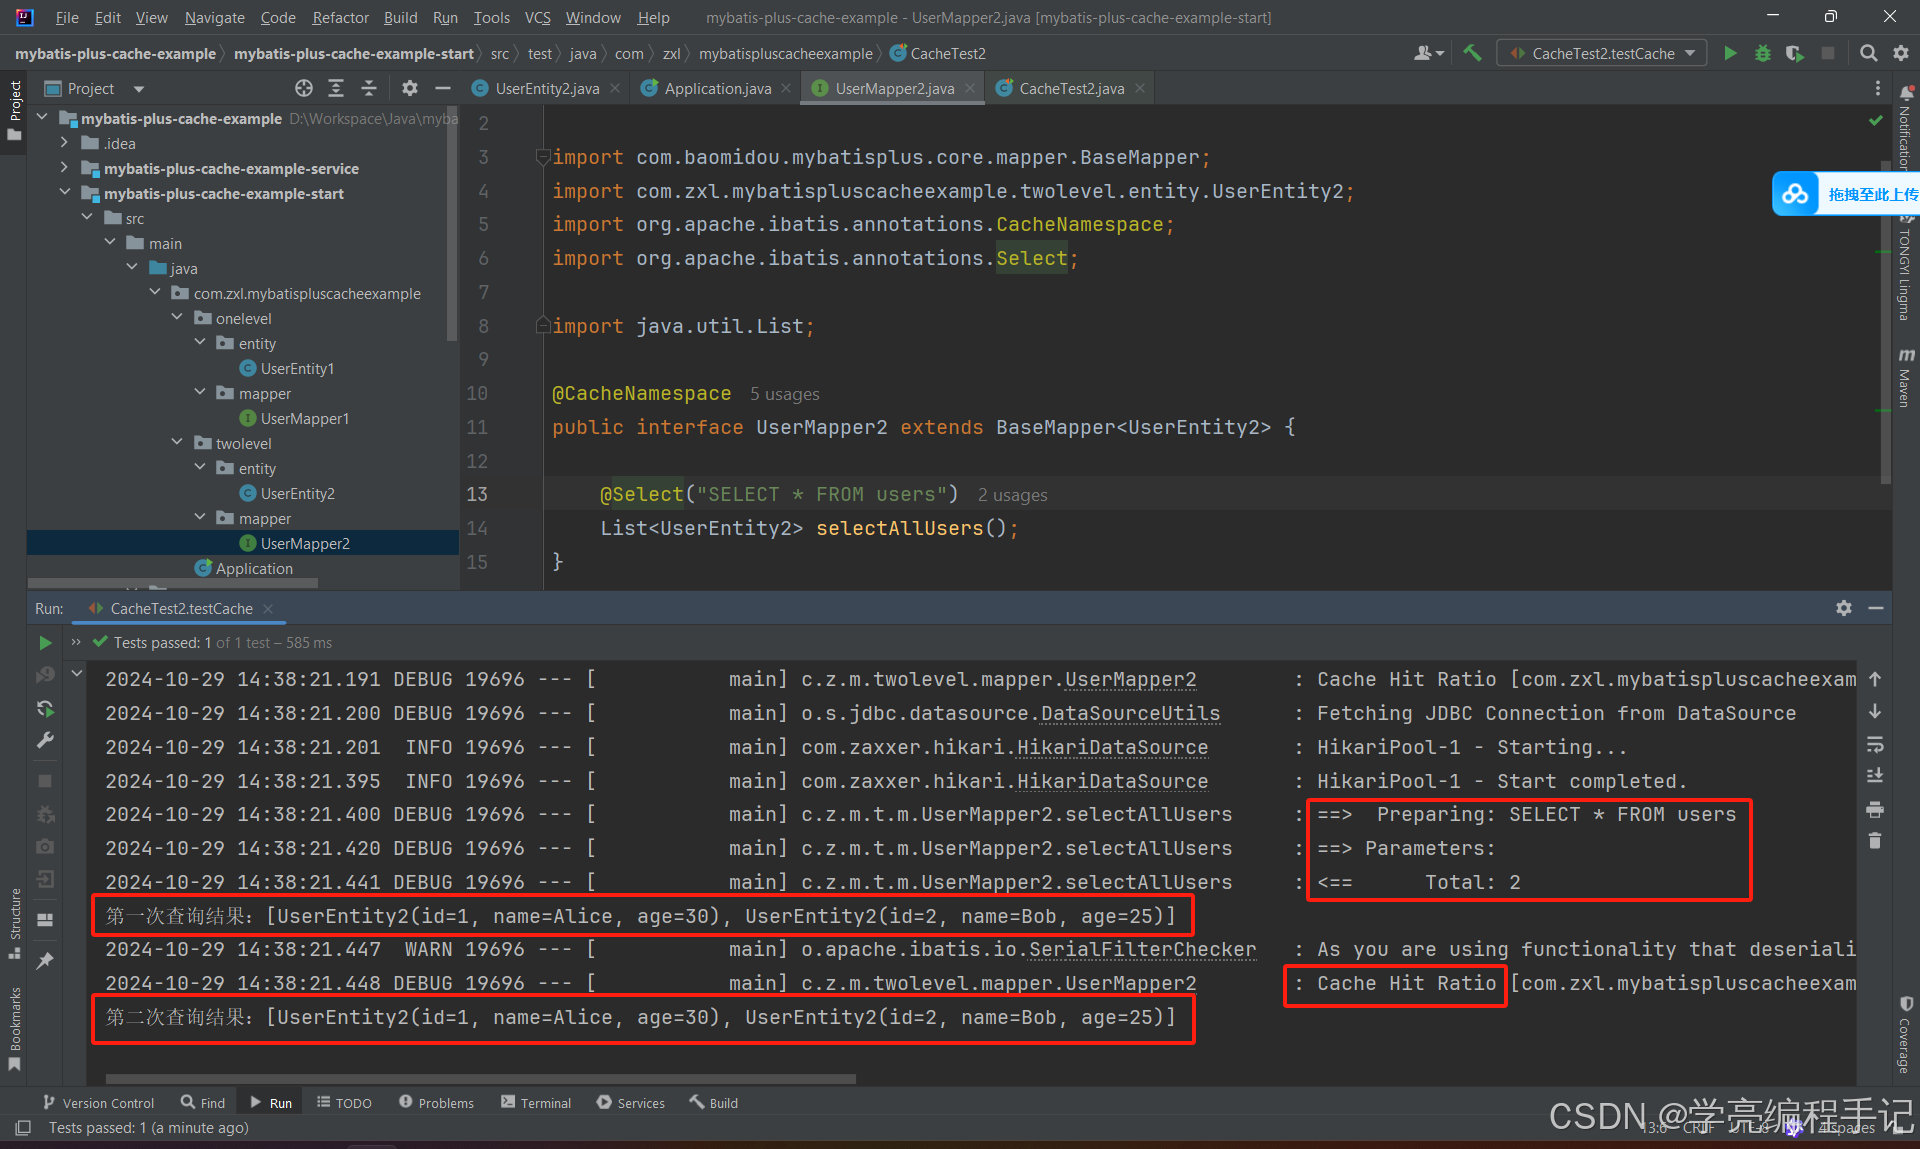Open the Refactor menu
This screenshot has height=1149, width=1920.
click(x=340, y=17)
